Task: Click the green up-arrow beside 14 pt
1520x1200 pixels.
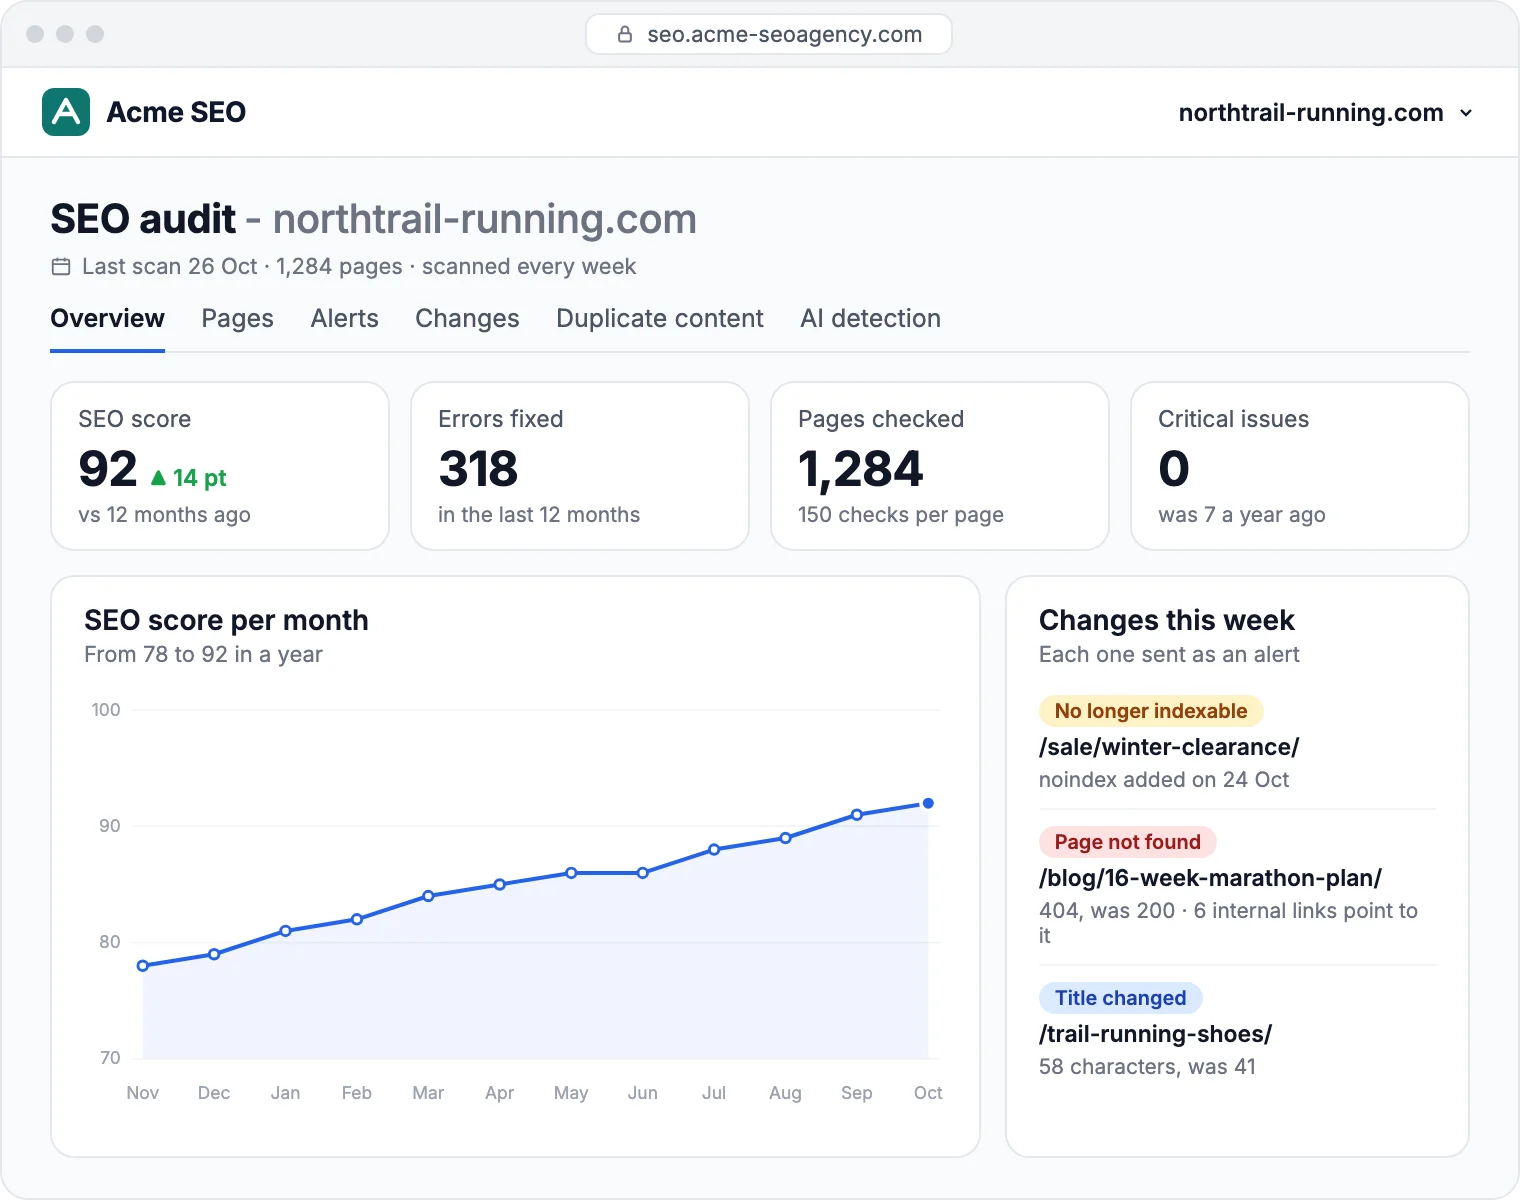Action: point(158,478)
